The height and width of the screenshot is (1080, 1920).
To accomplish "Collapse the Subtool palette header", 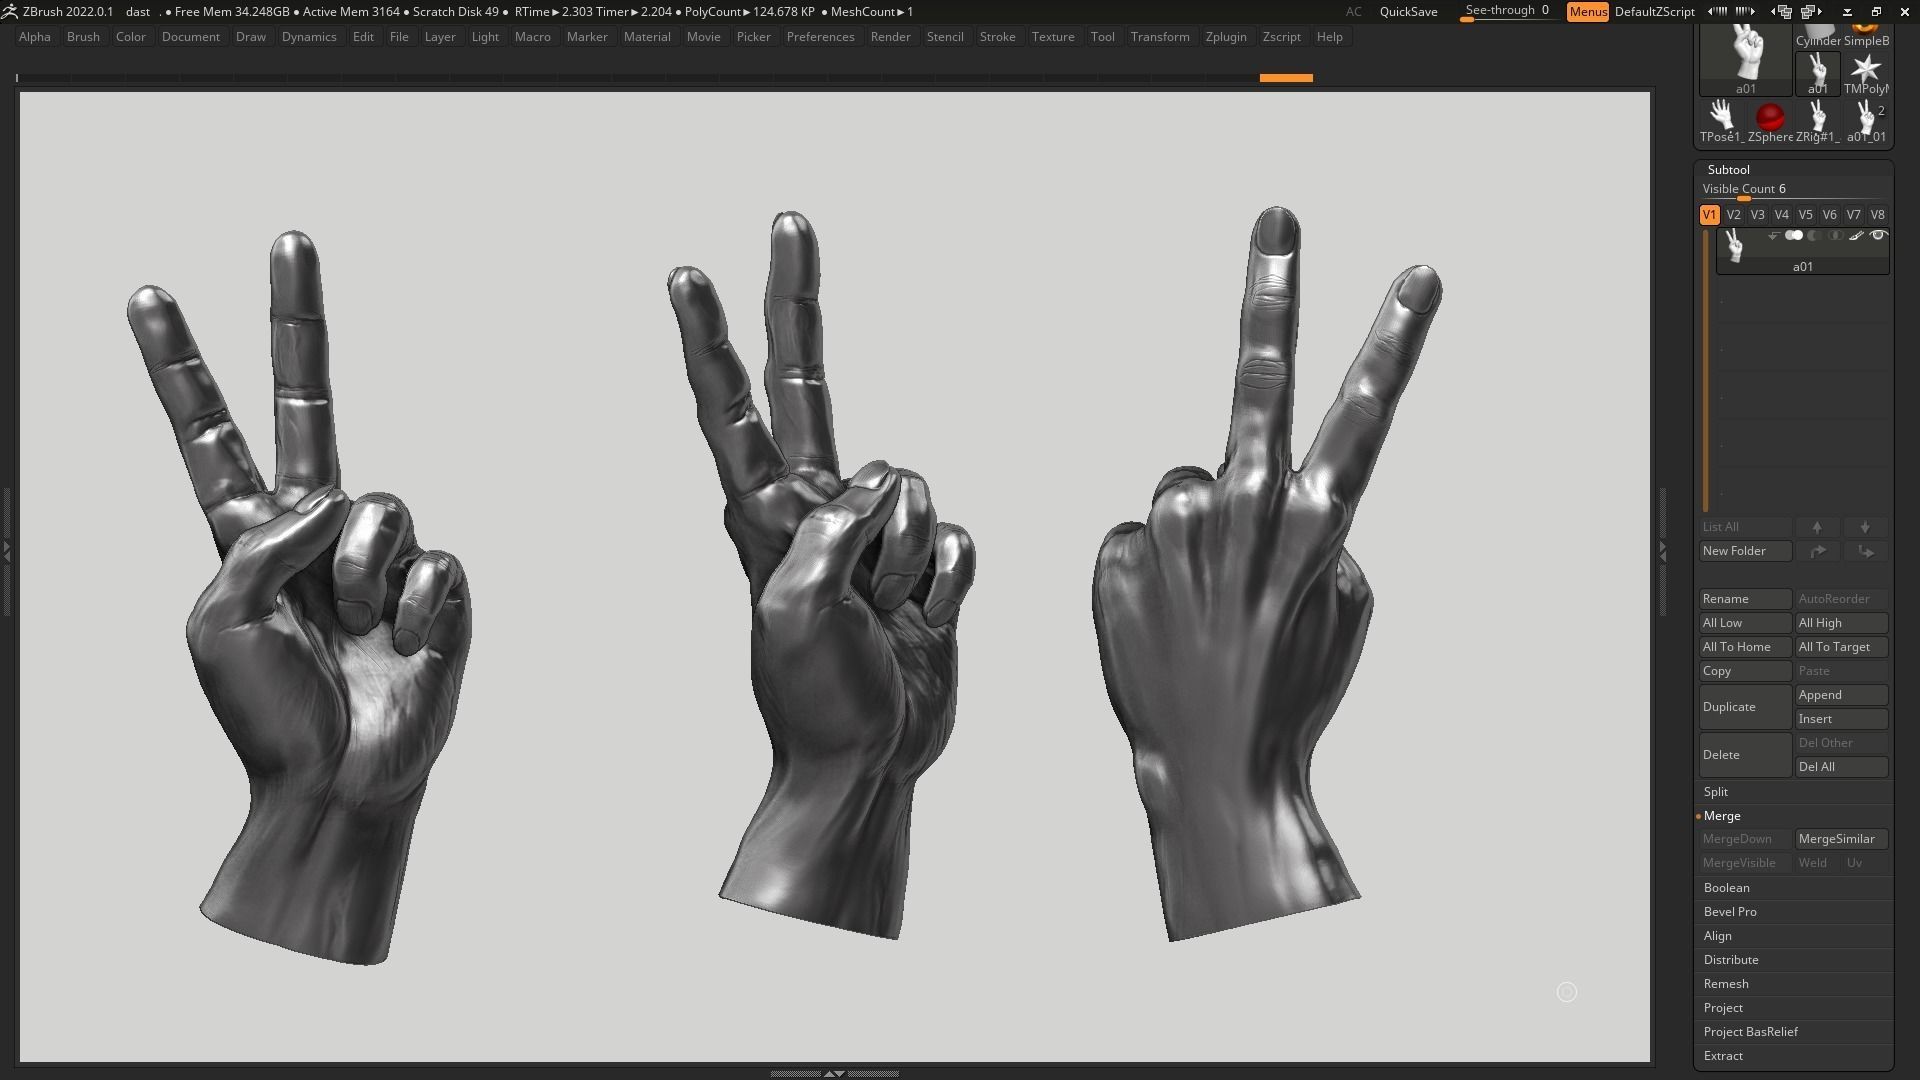I will [x=1728, y=170].
